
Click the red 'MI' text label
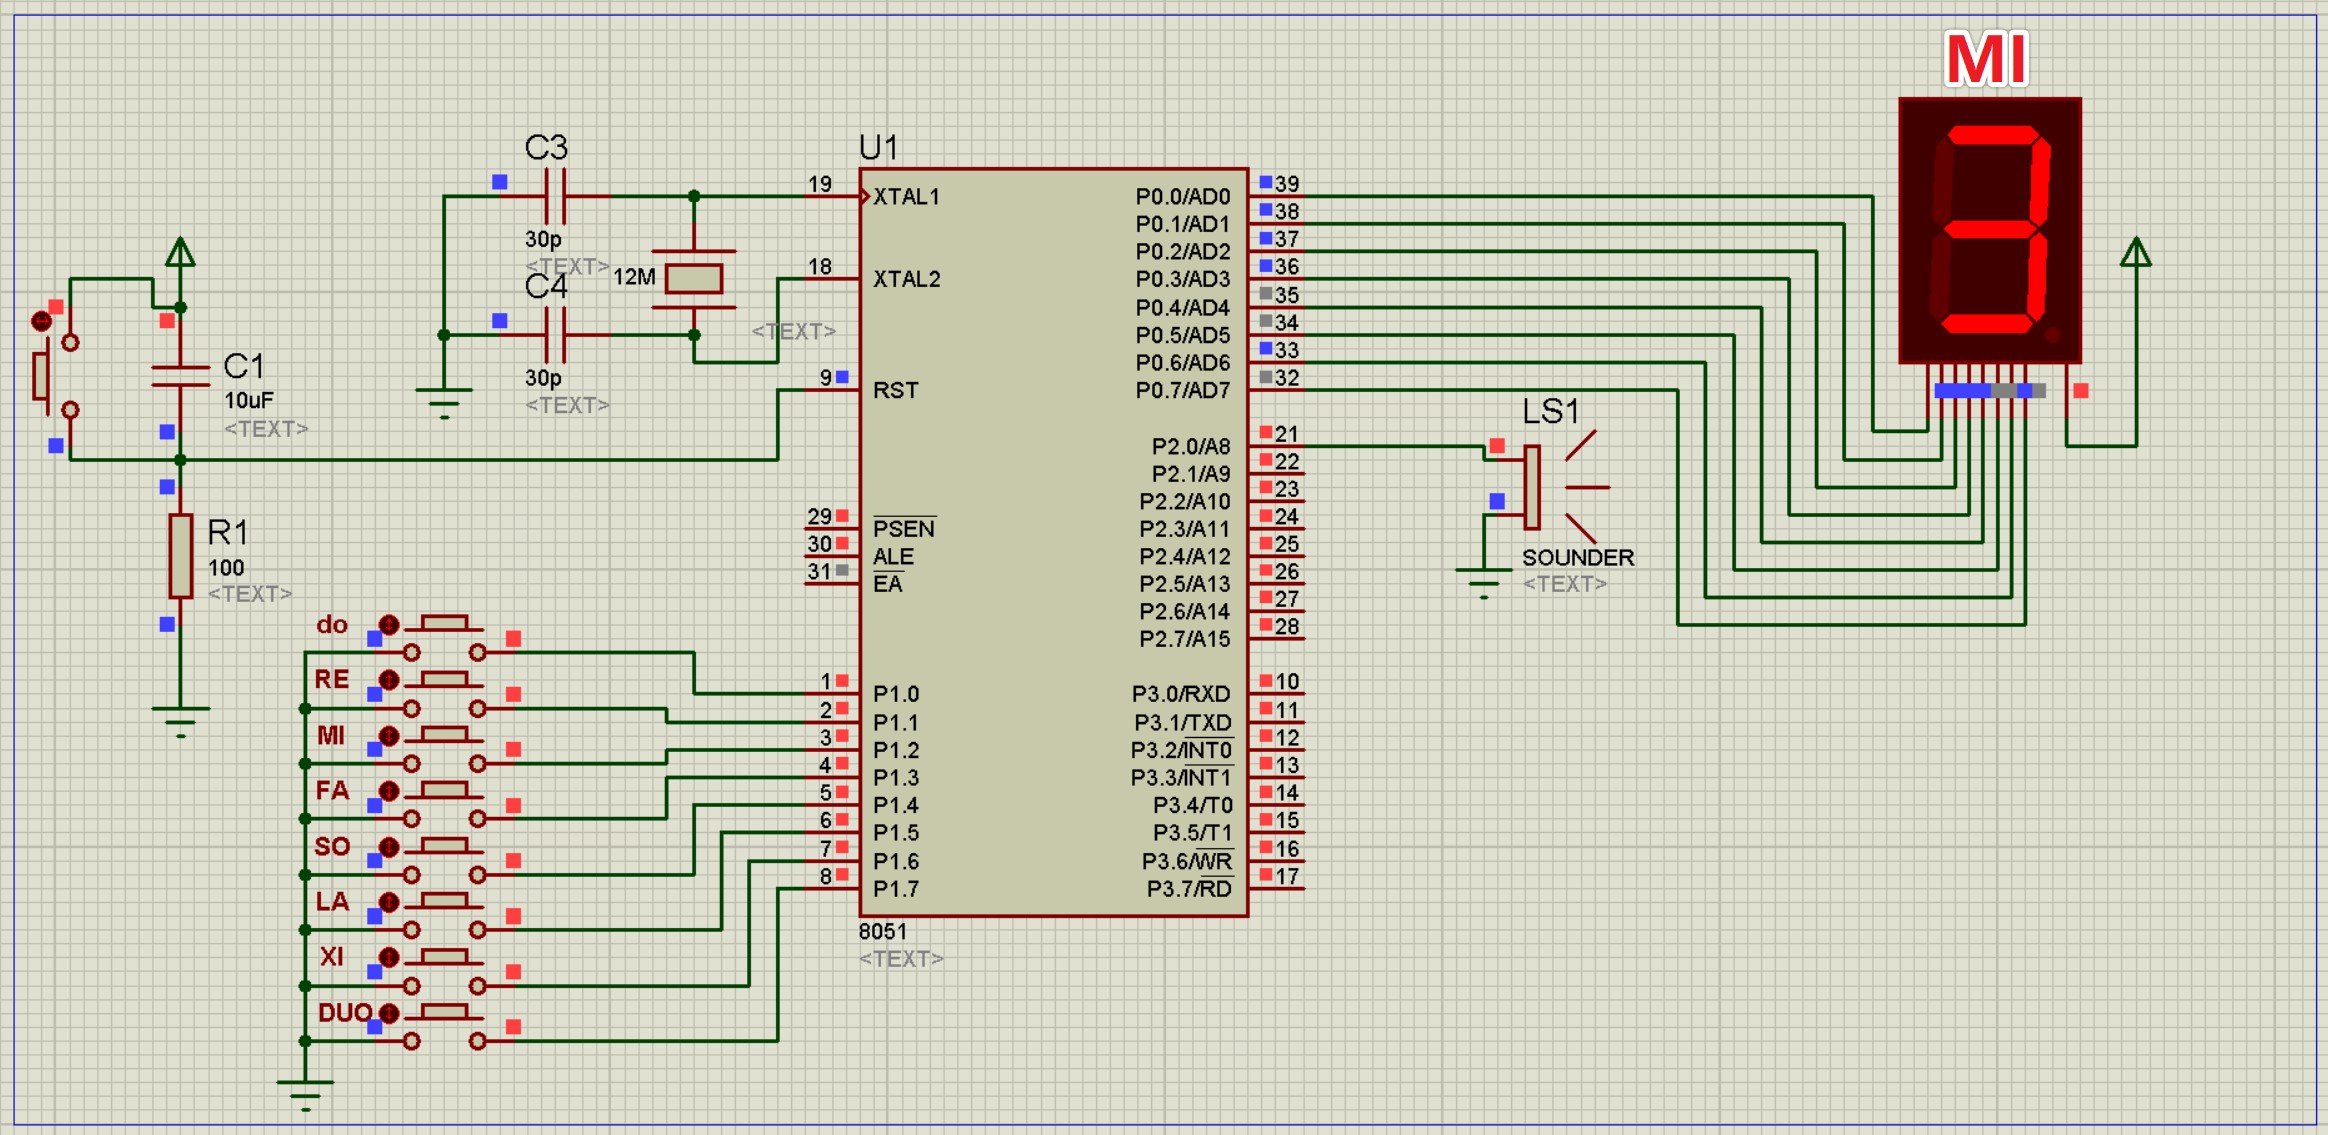[1986, 60]
